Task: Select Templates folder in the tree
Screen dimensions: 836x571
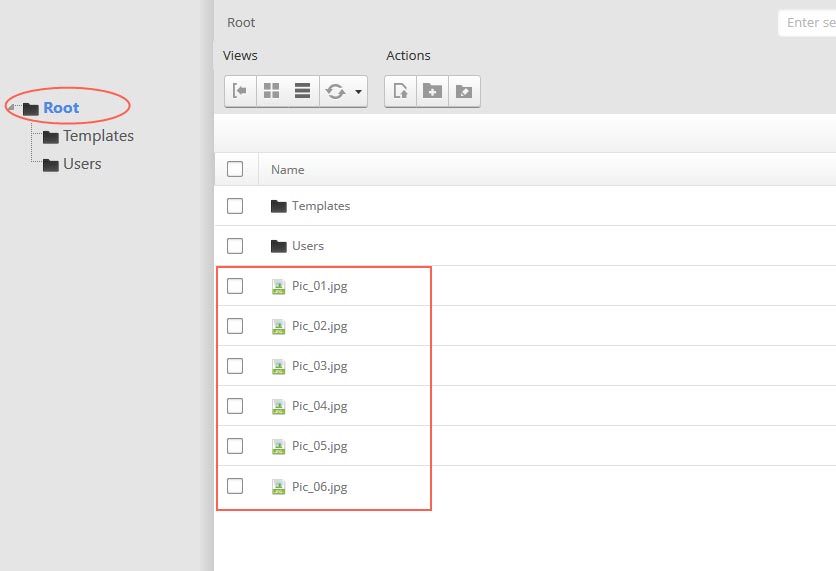Action: pos(97,136)
